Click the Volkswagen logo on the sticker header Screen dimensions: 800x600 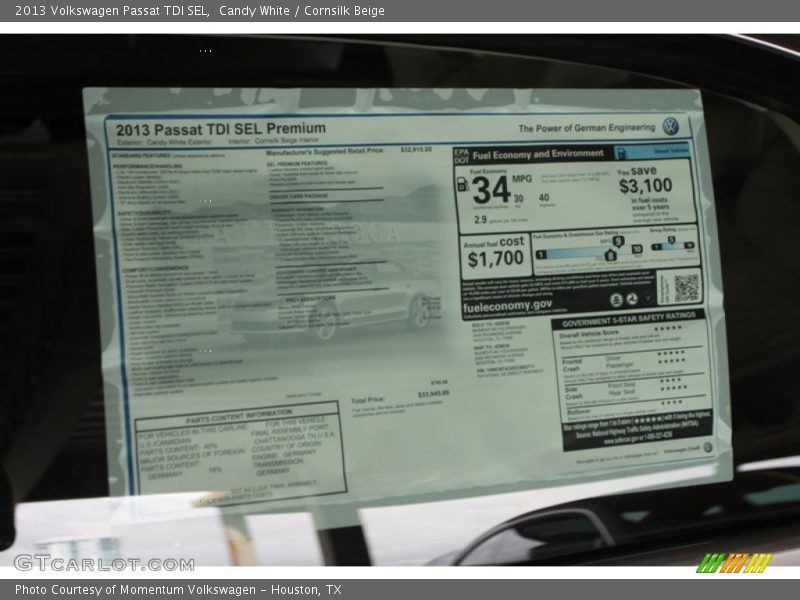point(670,126)
